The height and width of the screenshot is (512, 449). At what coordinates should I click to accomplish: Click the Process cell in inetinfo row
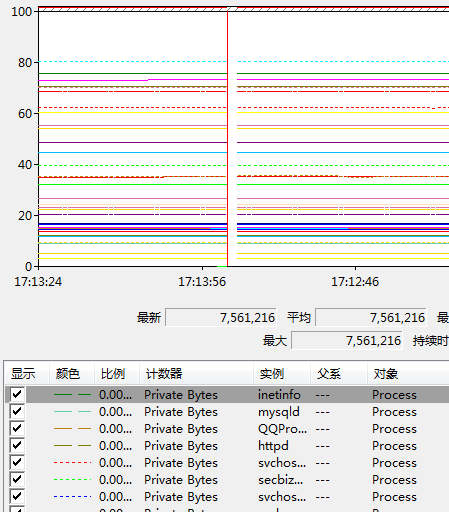394,395
